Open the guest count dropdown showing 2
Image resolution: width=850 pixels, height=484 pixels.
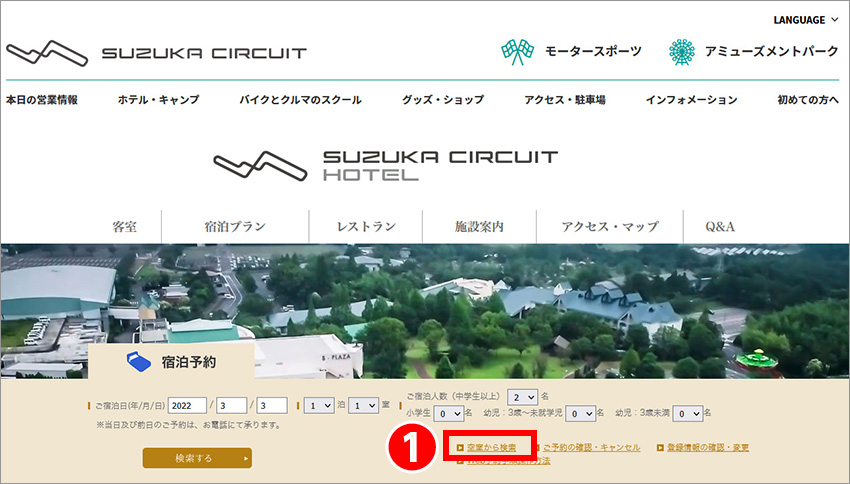(x=523, y=397)
